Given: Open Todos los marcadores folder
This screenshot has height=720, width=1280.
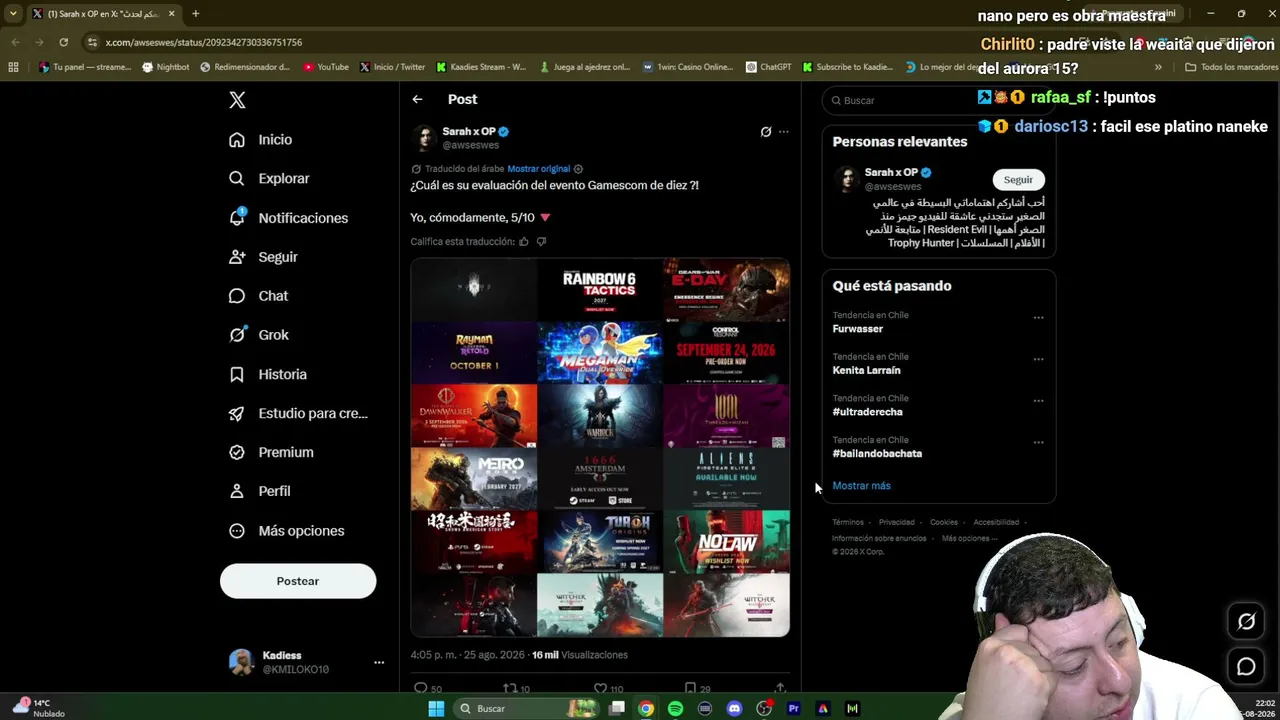Looking at the screenshot, I should [1231, 67].
